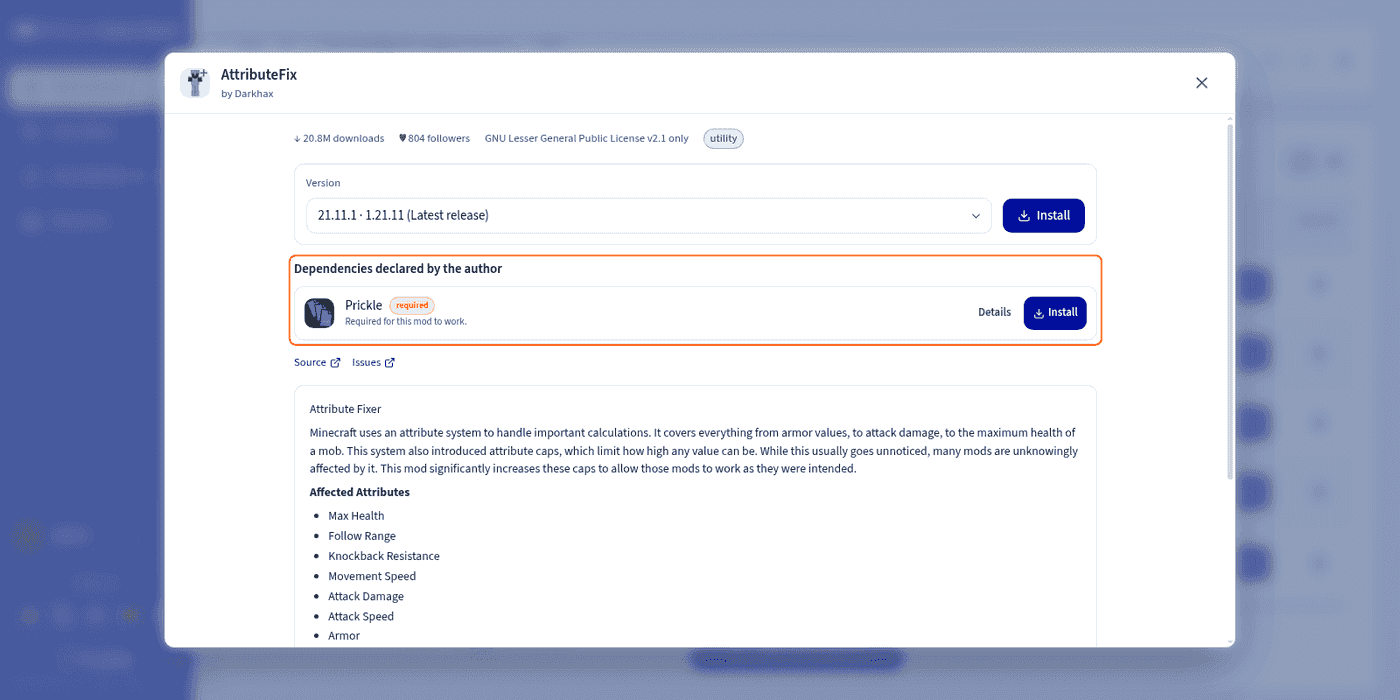
Task: Open the version dropdown 21.11.1
Action: pyautogui.click(x=648, y=215)
